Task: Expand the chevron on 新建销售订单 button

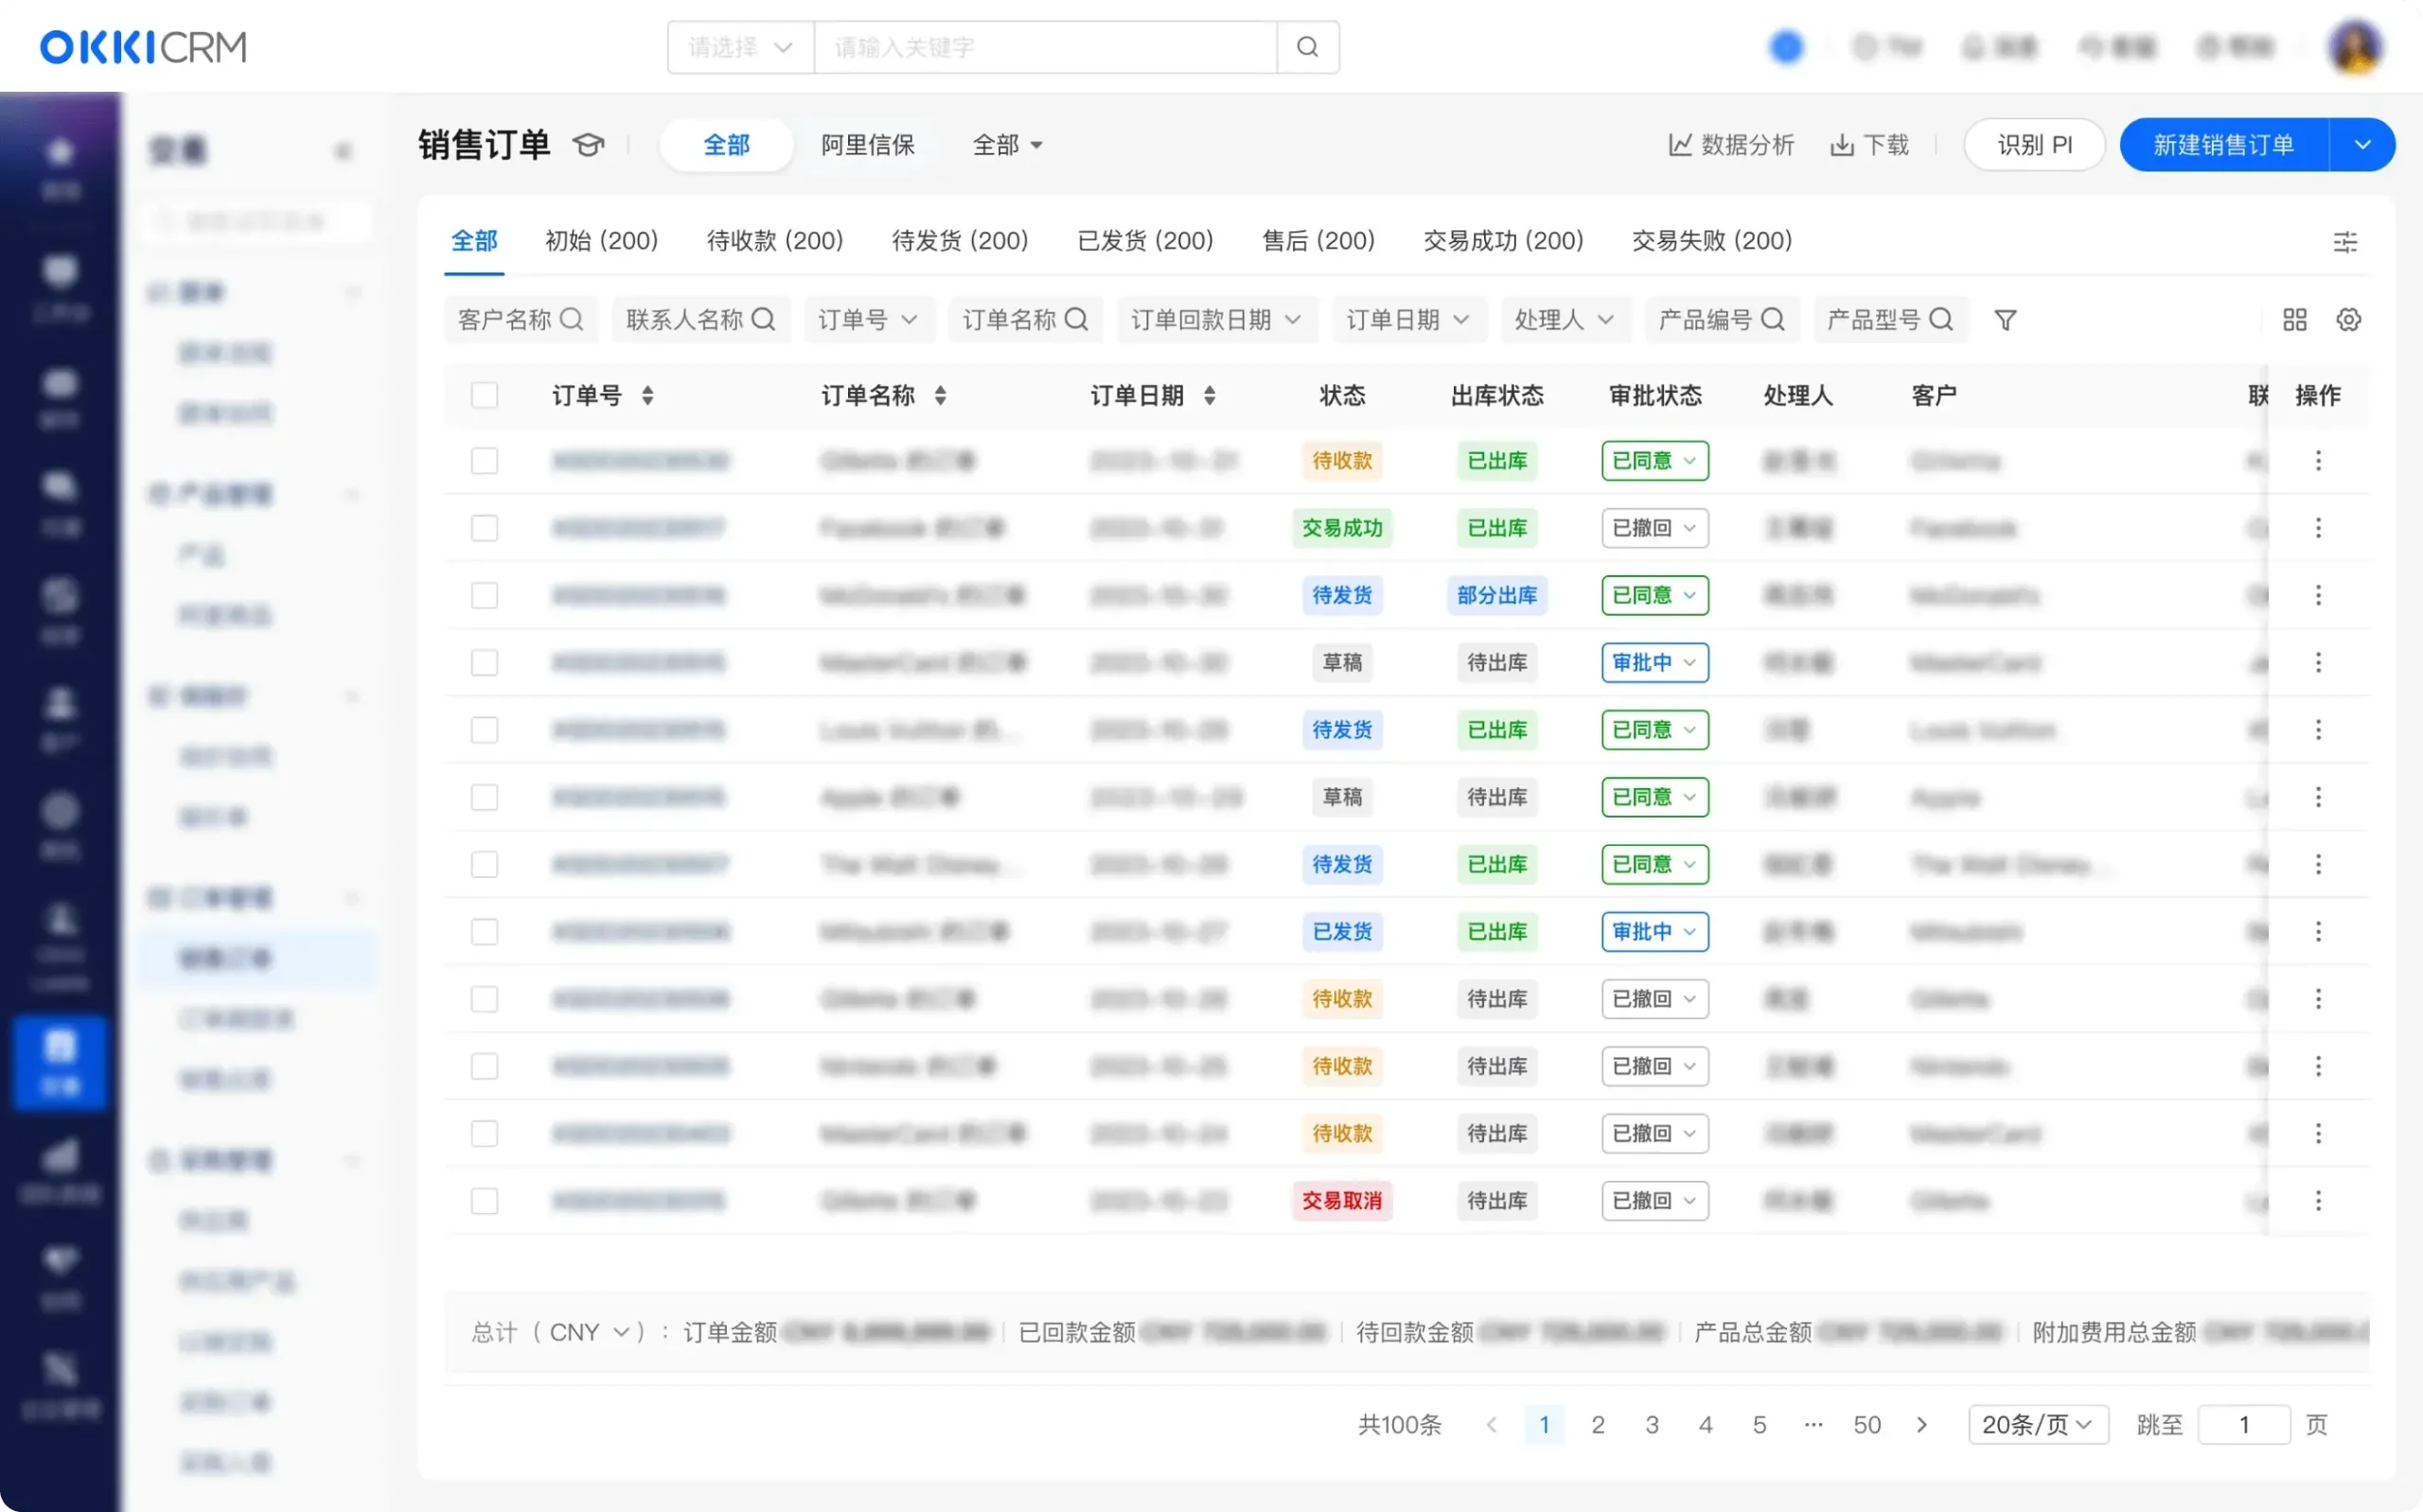Action: [2363, 144]
